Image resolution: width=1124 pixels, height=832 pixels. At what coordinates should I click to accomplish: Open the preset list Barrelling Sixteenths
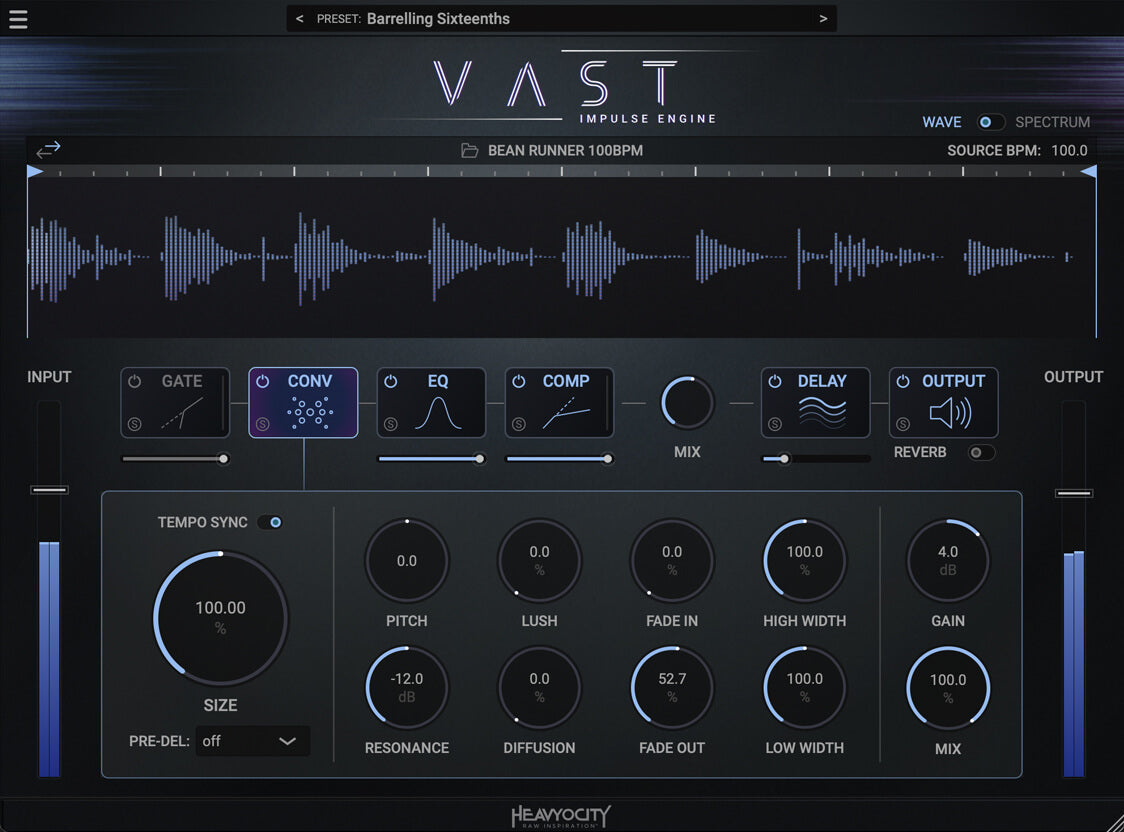click(438, 19)
